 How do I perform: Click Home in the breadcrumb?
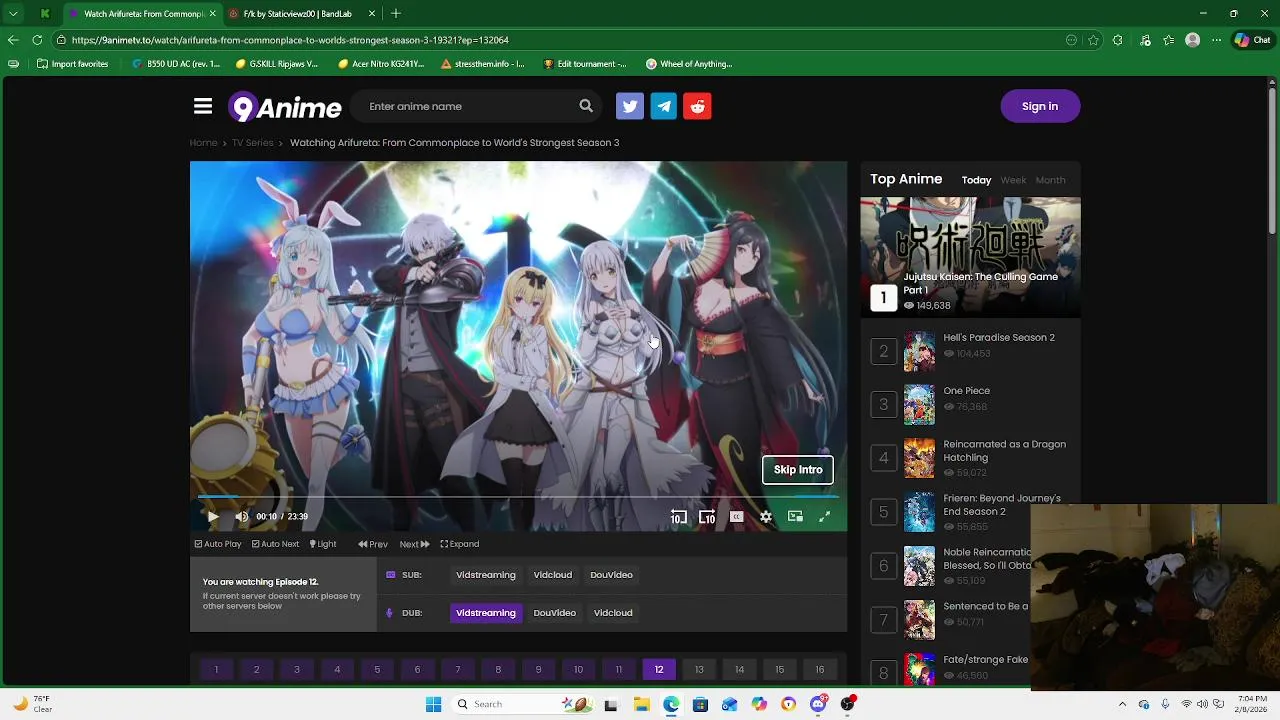(204, 143)
